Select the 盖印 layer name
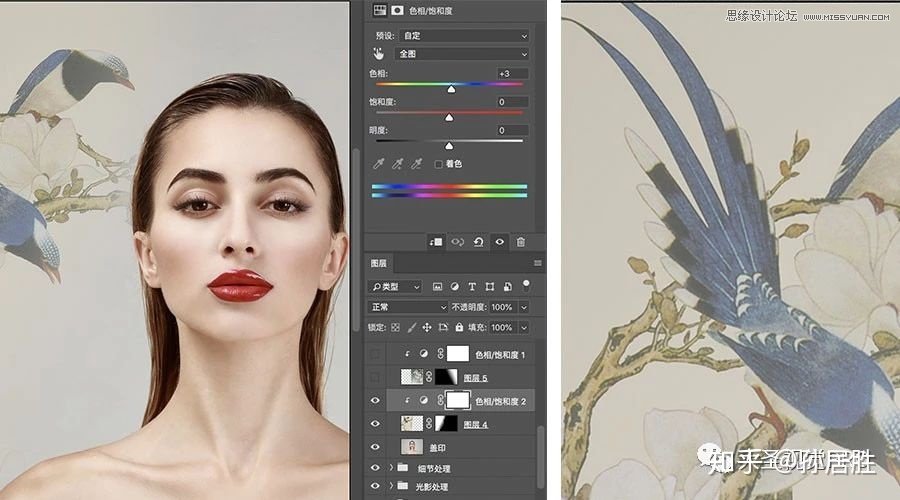900x500 pixels. click(x=438, y=447)
